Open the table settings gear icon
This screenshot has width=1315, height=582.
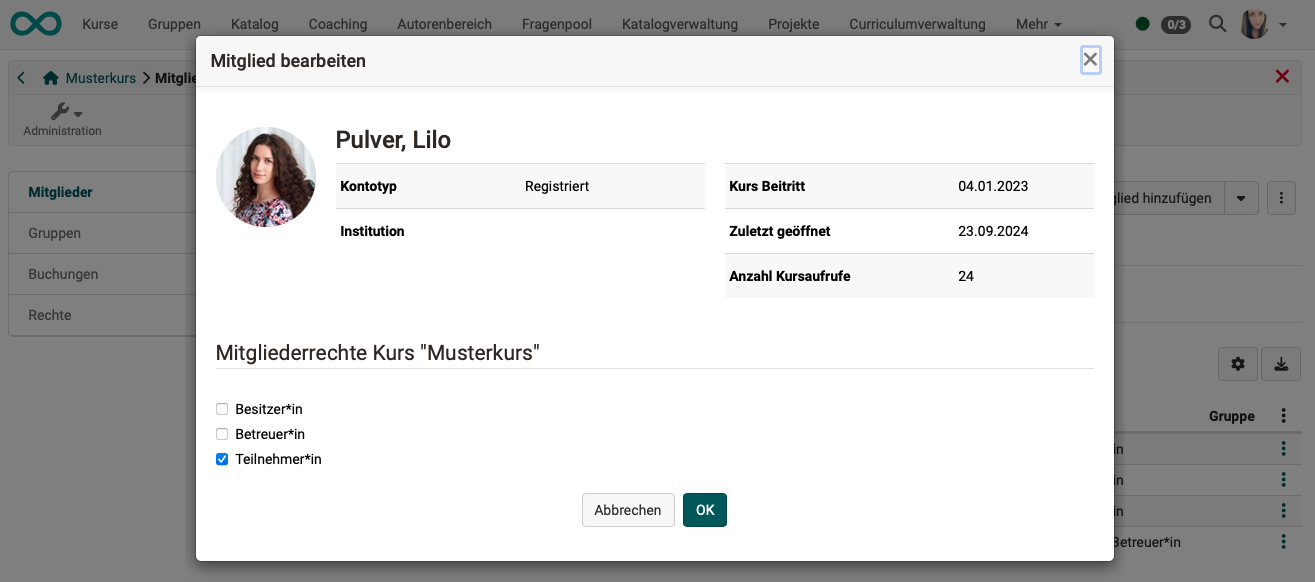1237,364
